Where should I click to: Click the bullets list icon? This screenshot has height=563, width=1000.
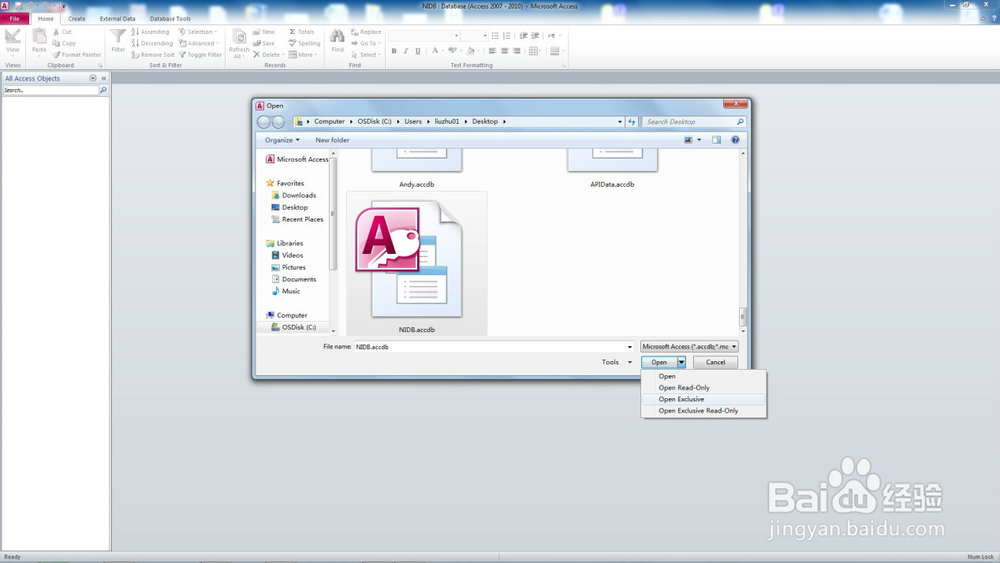pyautogui.click(x=495, y=36)
